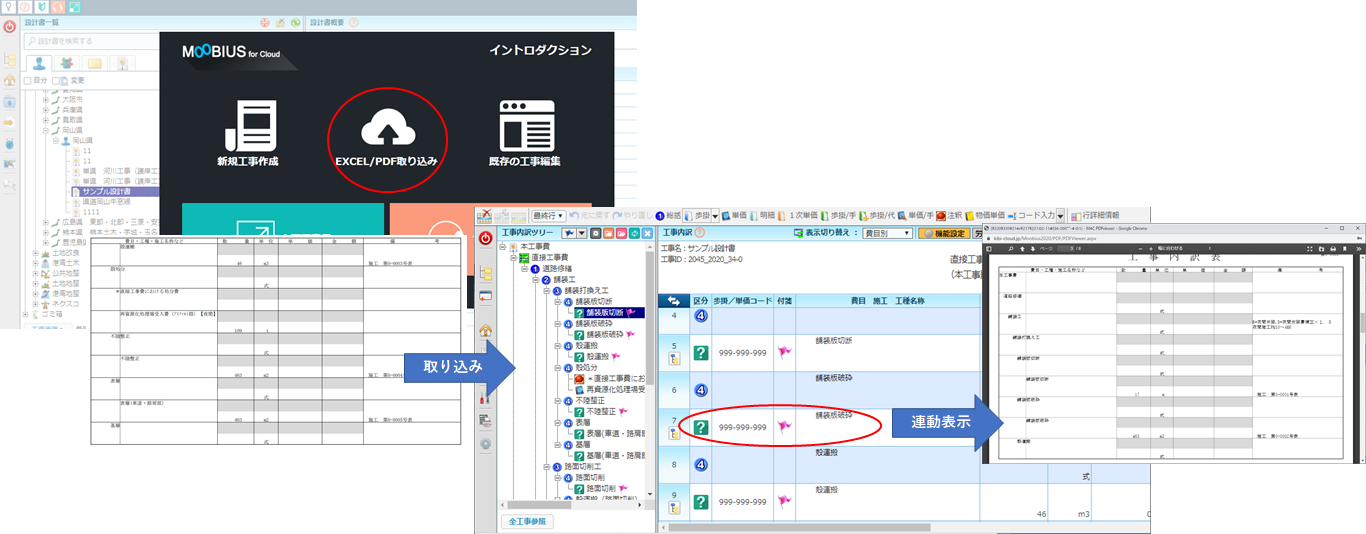
Task: Open 既存の工事編集 window icon
Action: click(525, 126)
